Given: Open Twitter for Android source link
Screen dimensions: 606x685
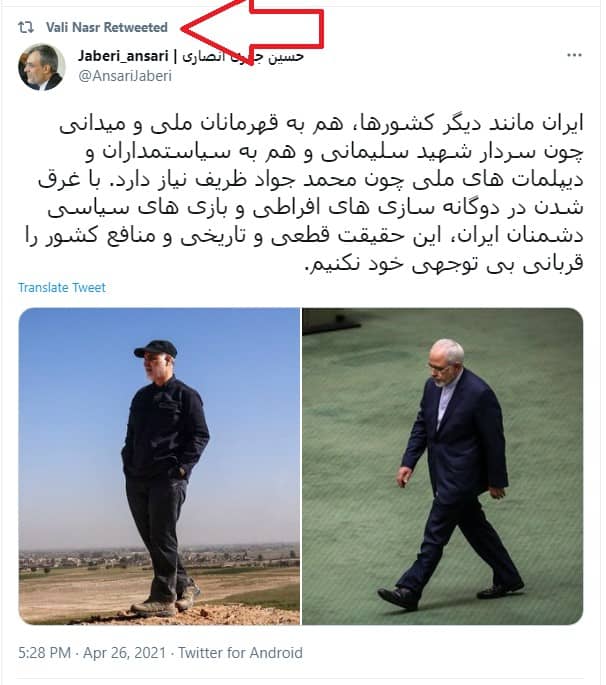Looking at the screenshot, I should tap(240, 653).
